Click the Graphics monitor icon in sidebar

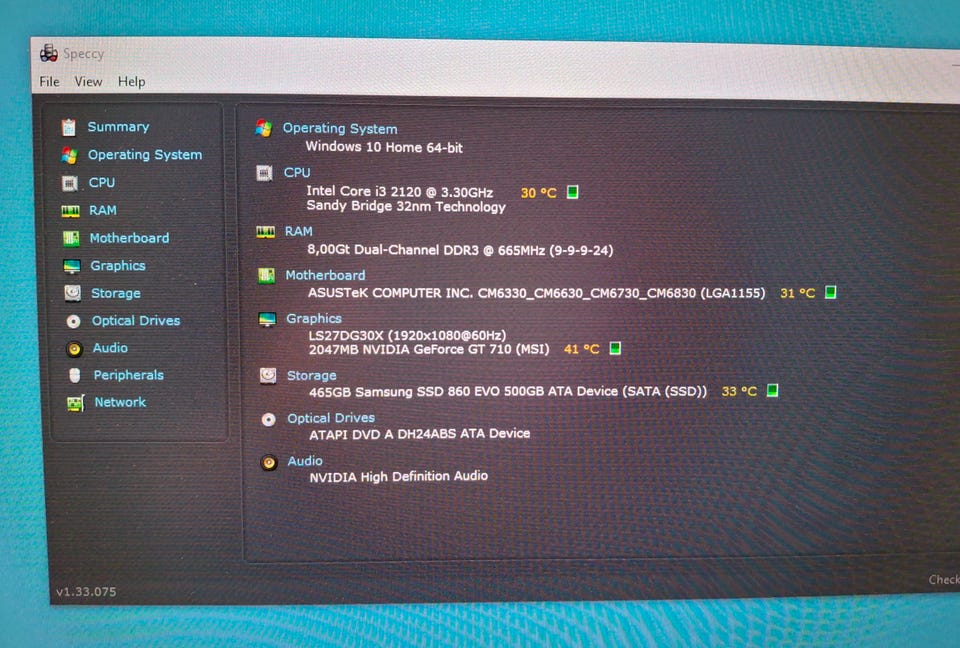pos(72,266)
